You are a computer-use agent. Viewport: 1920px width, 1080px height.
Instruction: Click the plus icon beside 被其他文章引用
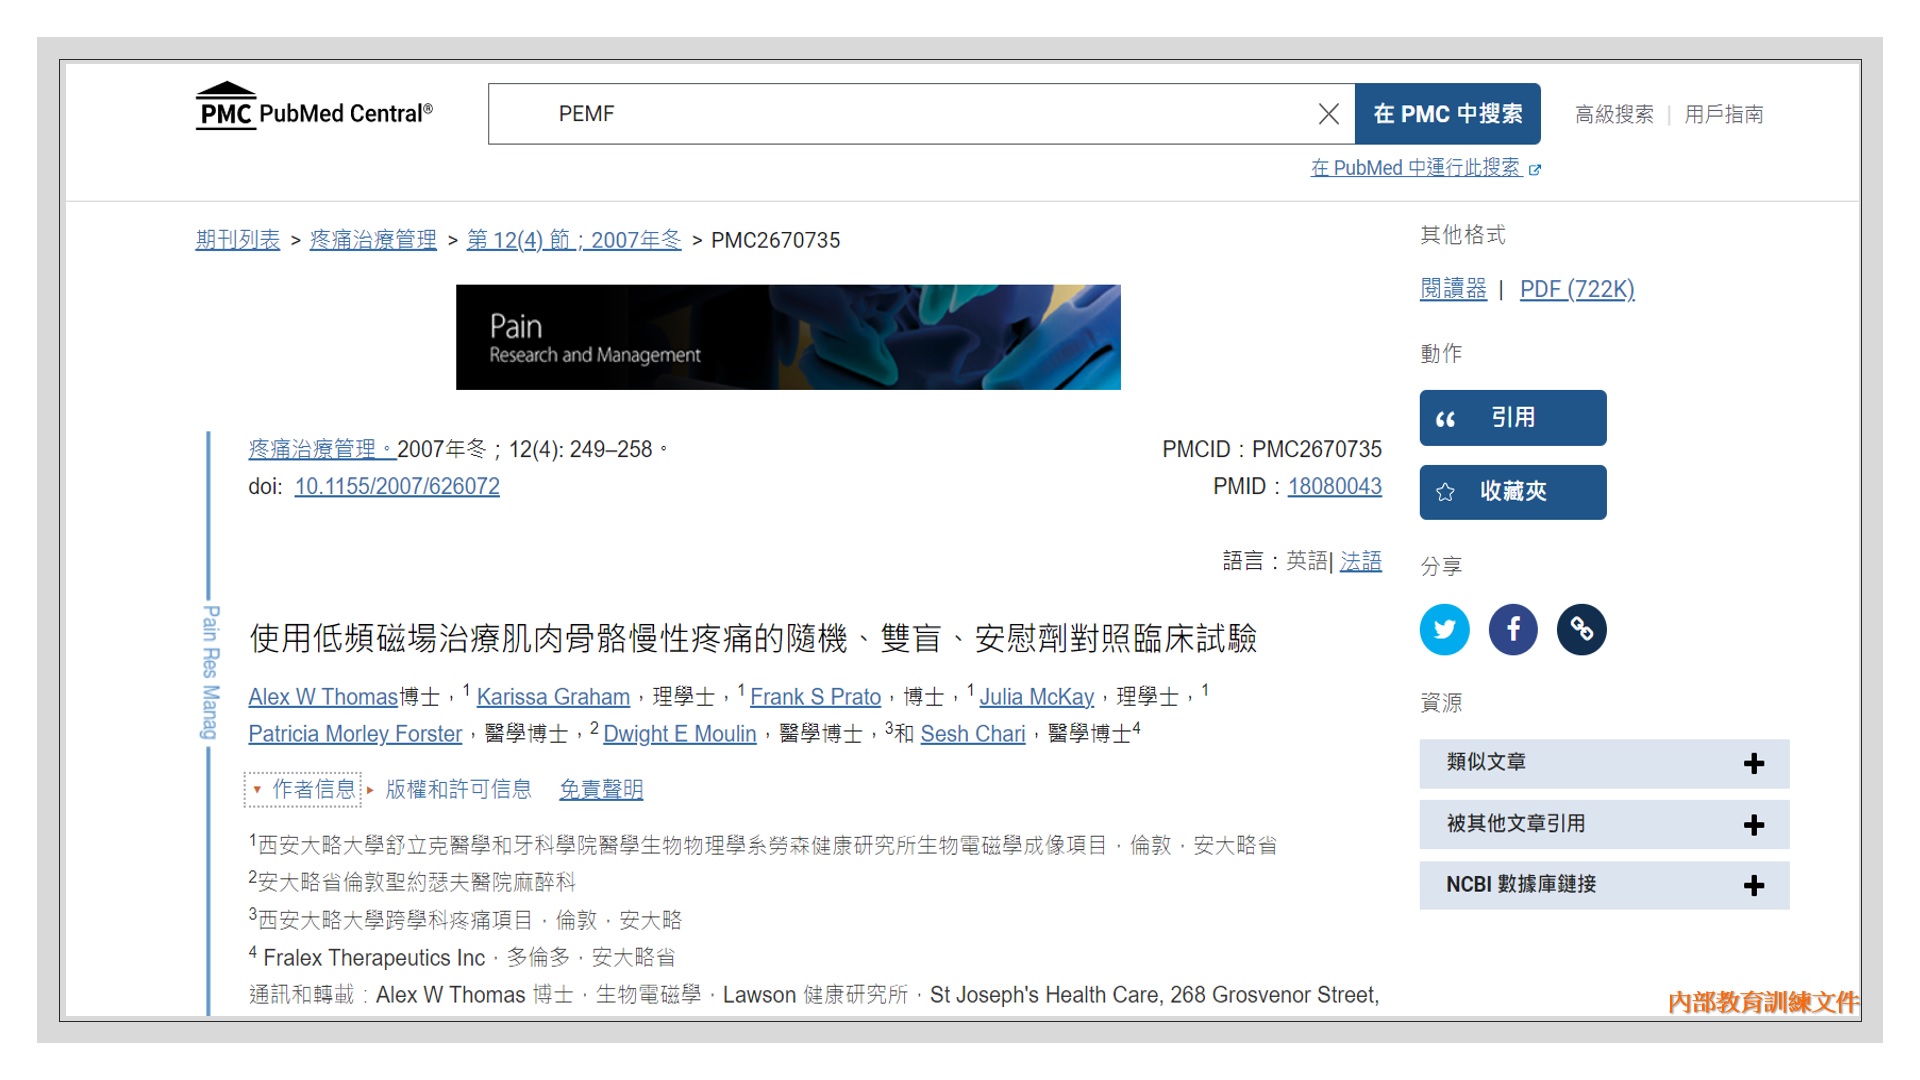coord(1754,825)
